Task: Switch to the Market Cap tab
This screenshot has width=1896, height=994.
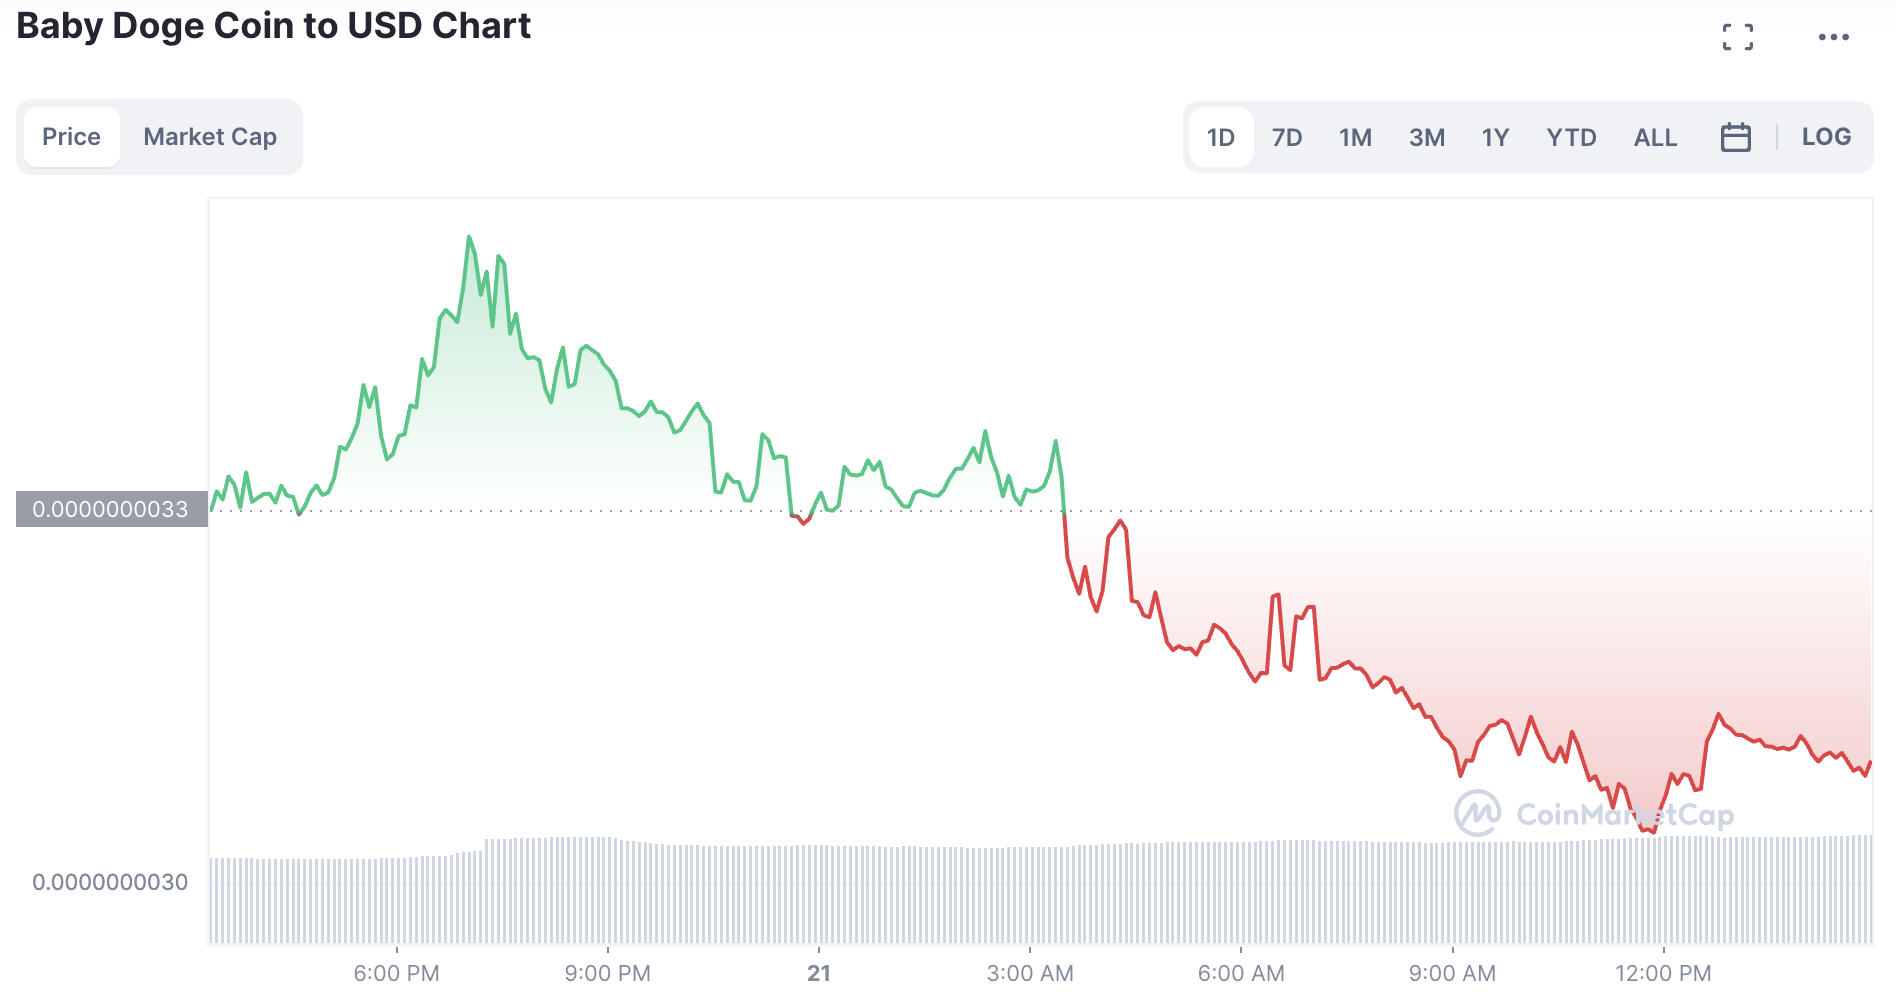Action: (210, 137)
